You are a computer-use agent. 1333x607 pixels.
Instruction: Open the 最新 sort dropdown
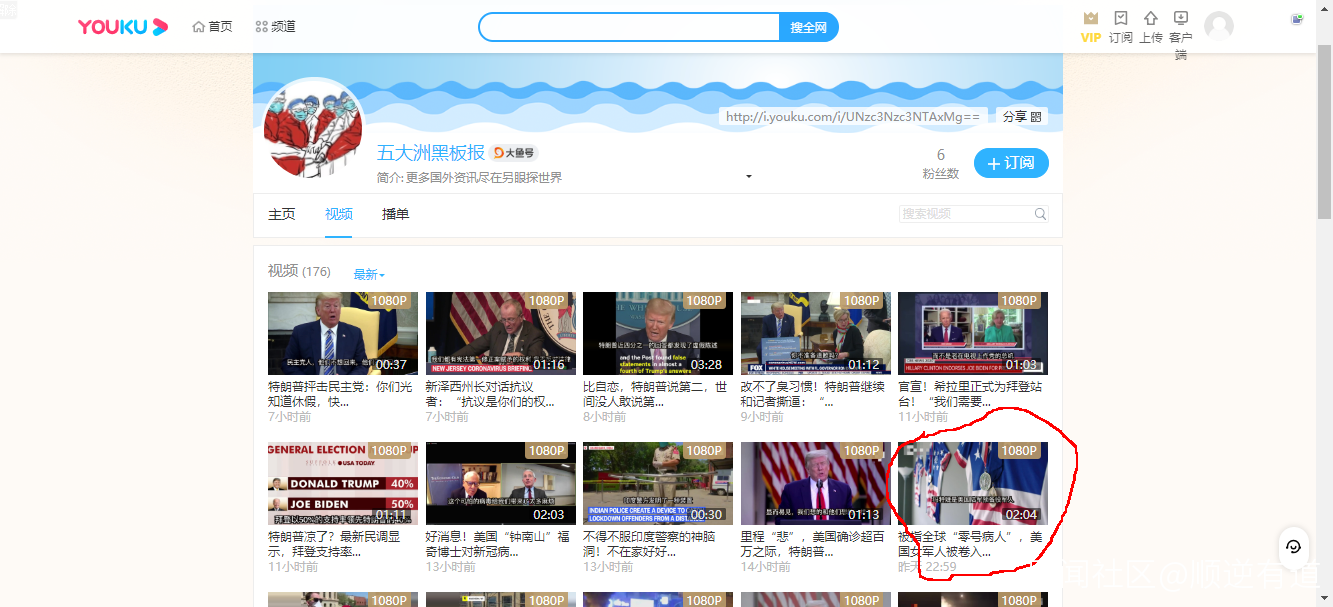369,274
